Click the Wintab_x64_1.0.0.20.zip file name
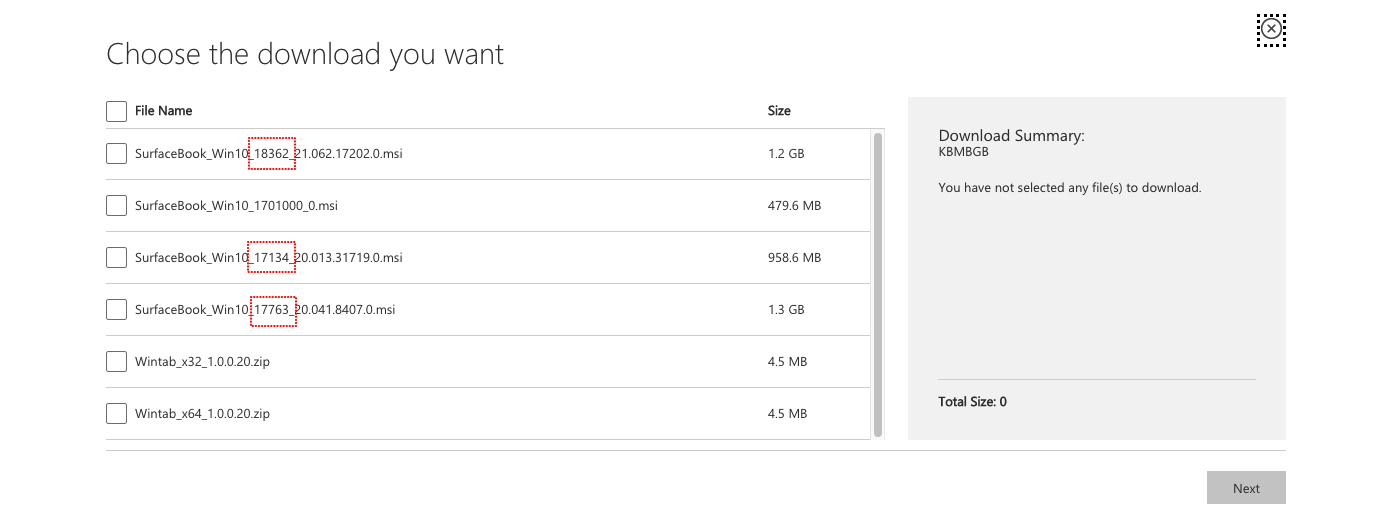The height and width of the screenshot is (516, 1389). coord(202,414)
